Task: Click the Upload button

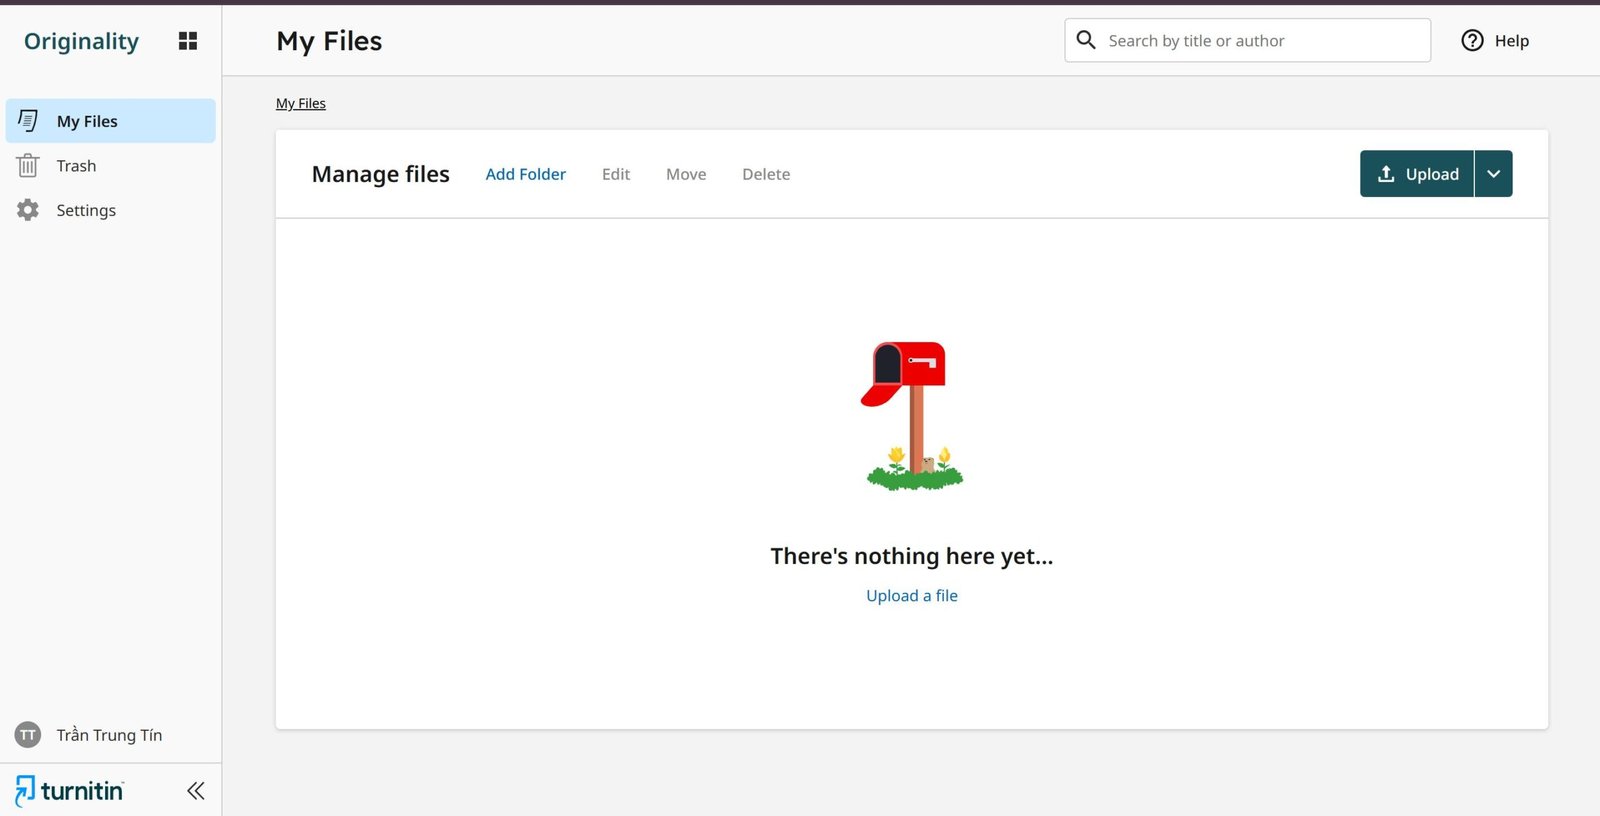Action: pyautogui.click(x=1417, y=174)
